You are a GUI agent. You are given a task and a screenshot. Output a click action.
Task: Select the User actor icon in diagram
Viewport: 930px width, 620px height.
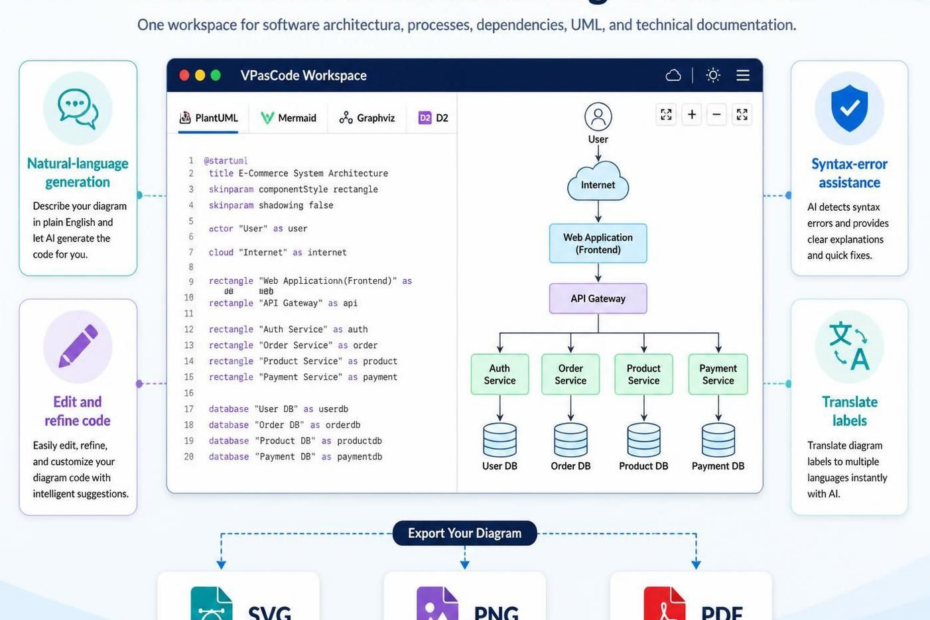[x=598, y=117]
